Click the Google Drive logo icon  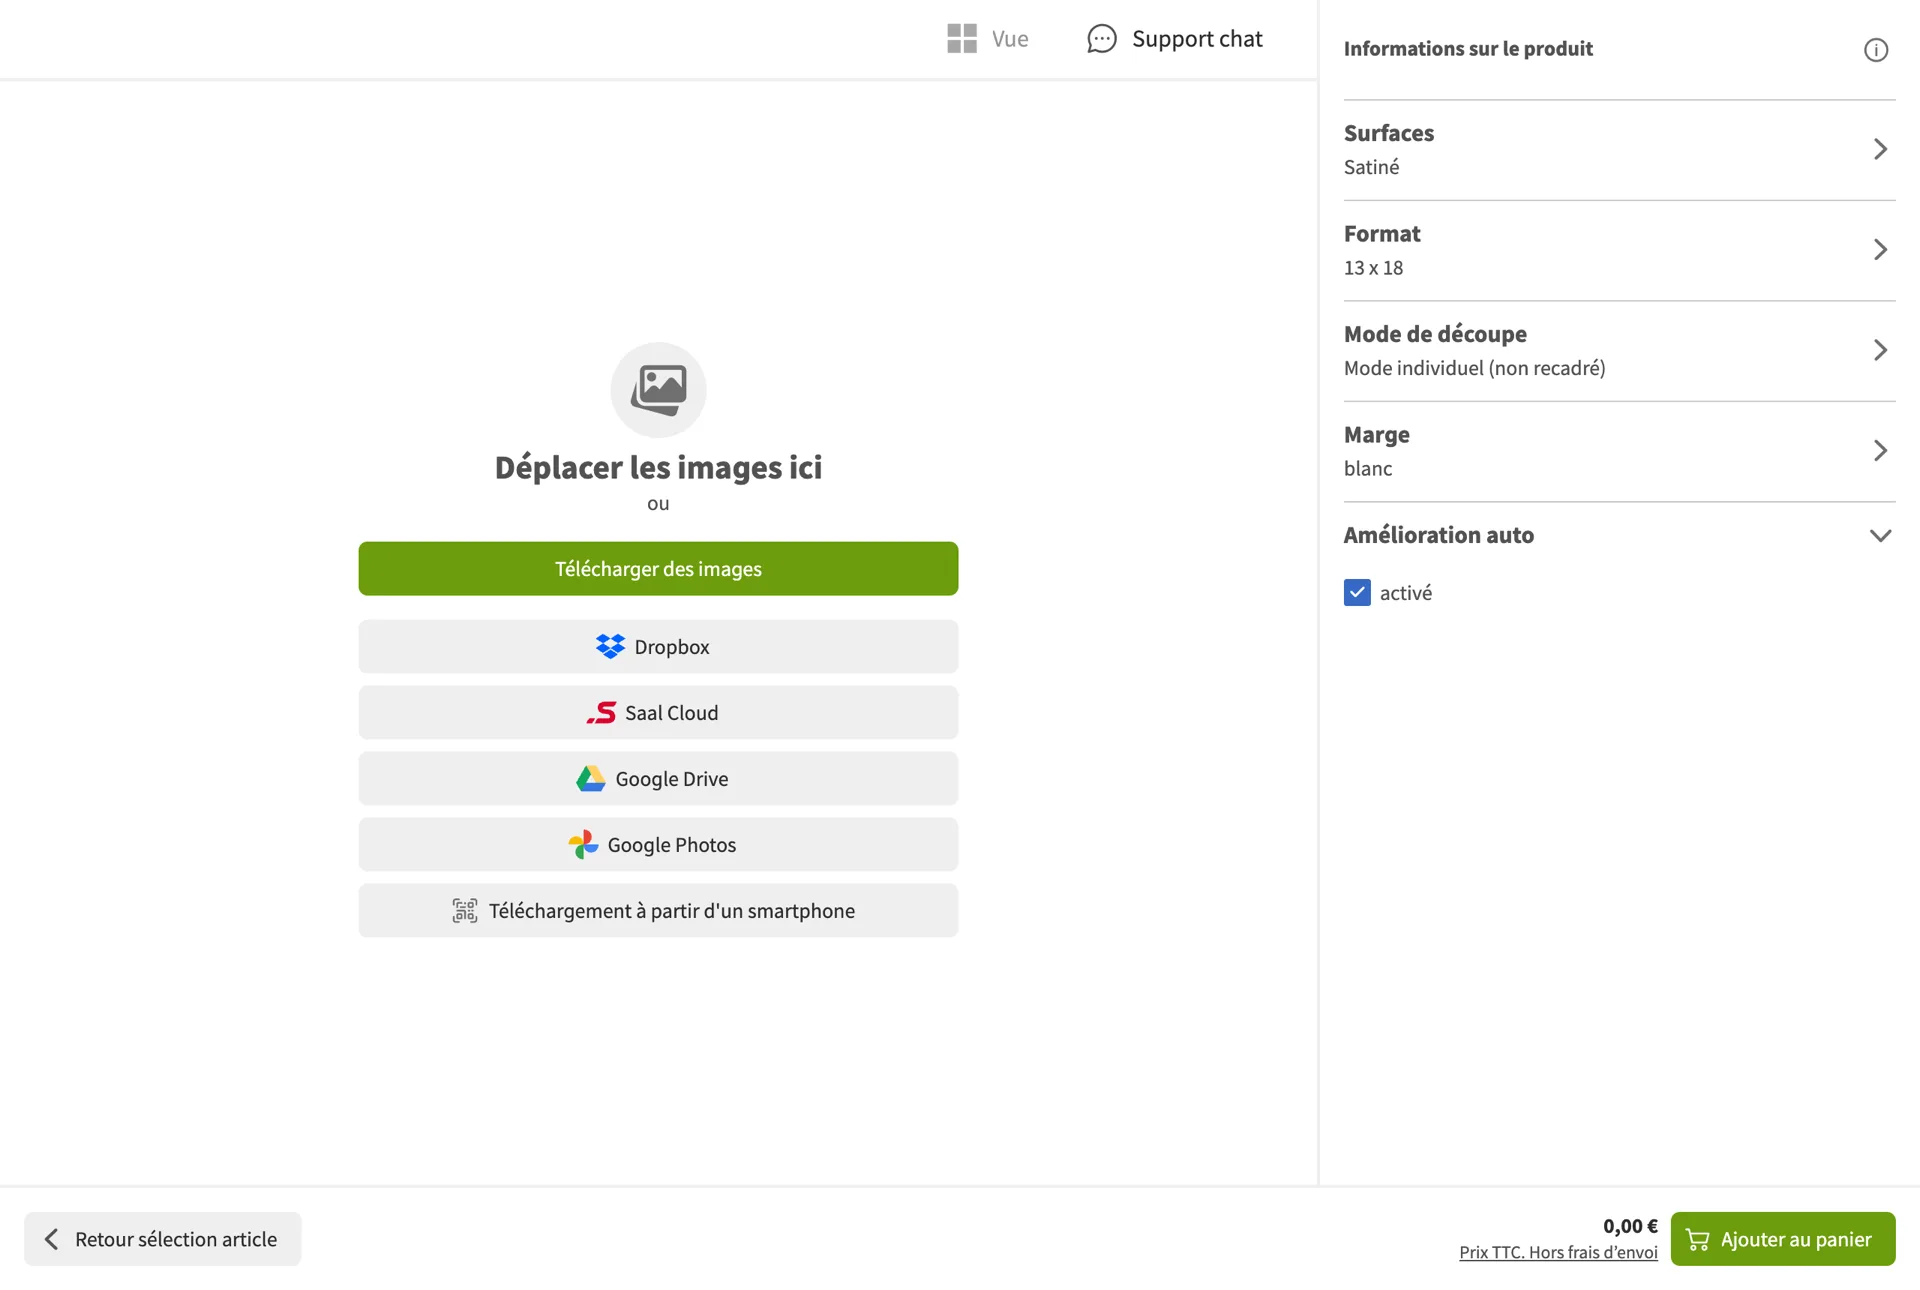(591, 779)
